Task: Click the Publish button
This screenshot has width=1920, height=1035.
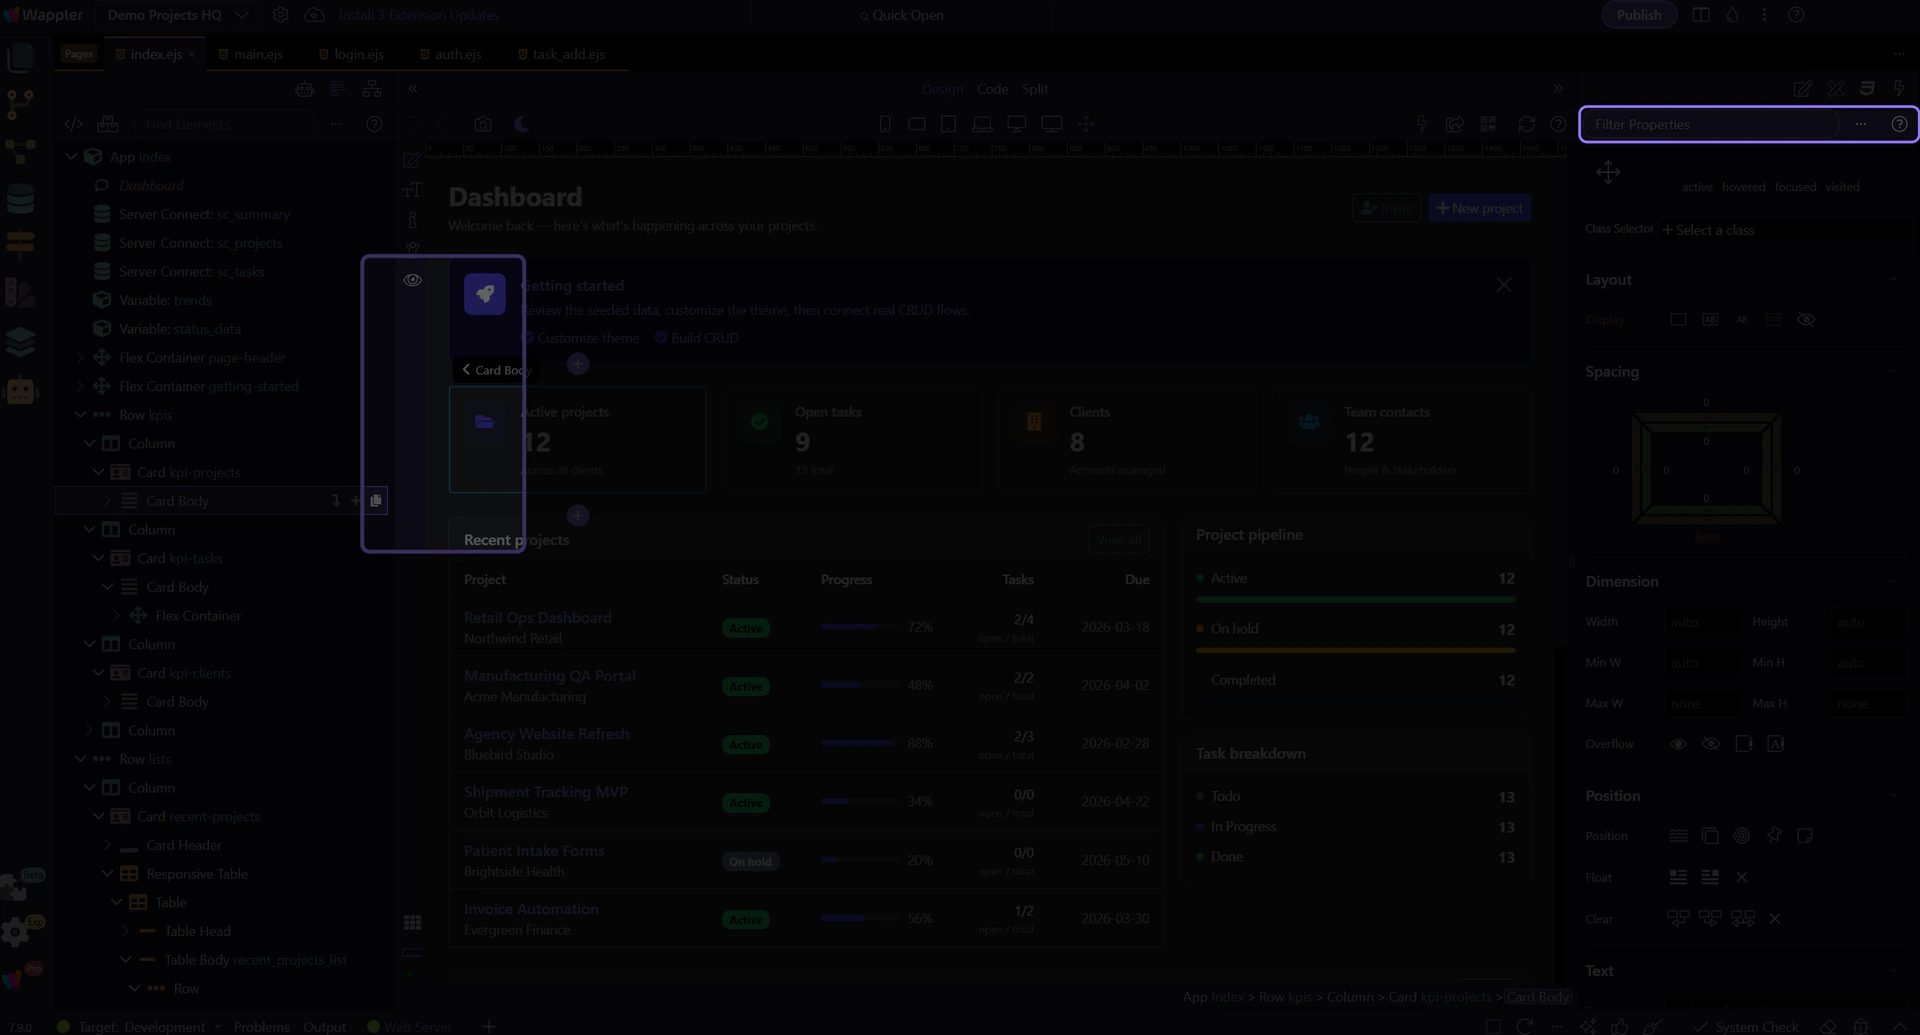Action: (x=1638, y=15)
